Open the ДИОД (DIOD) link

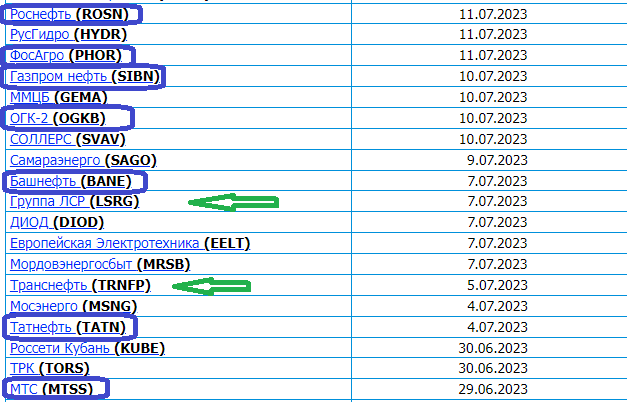point(57,222)
